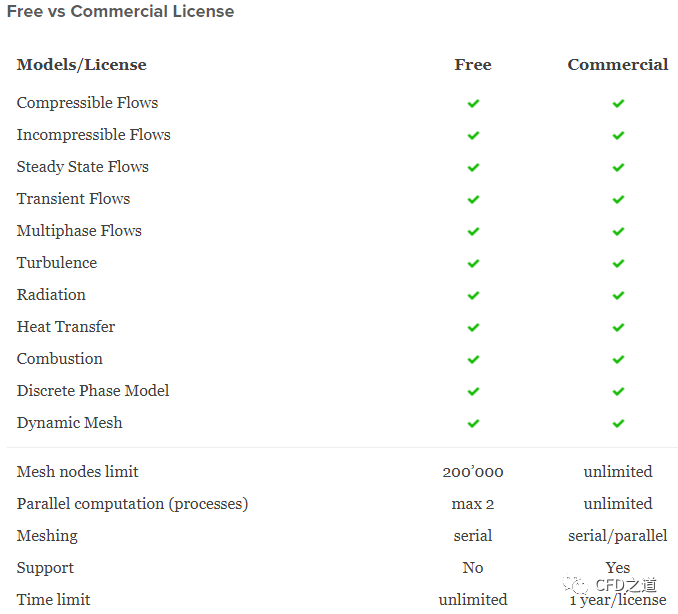
Task: Click the Commercial column header
Action: pos(618,65)
